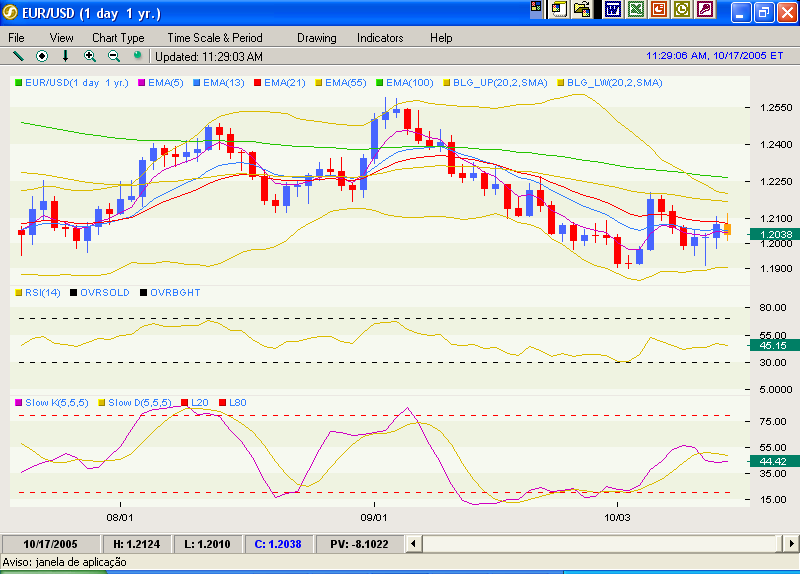The width and height of the screenshot is (800, 574).
Task: Open the Chart Type menu
Action: (118, 38)
